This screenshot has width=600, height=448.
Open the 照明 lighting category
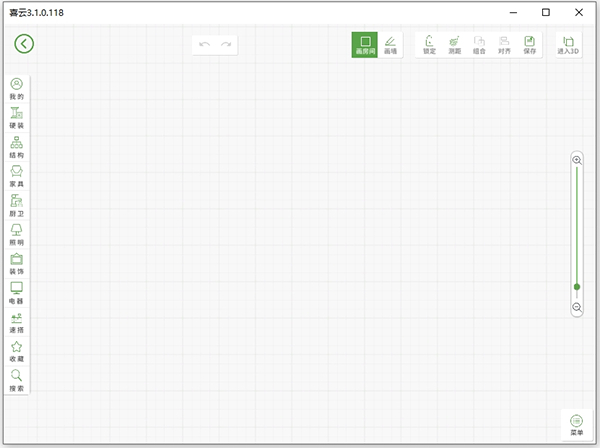(16, 235)
